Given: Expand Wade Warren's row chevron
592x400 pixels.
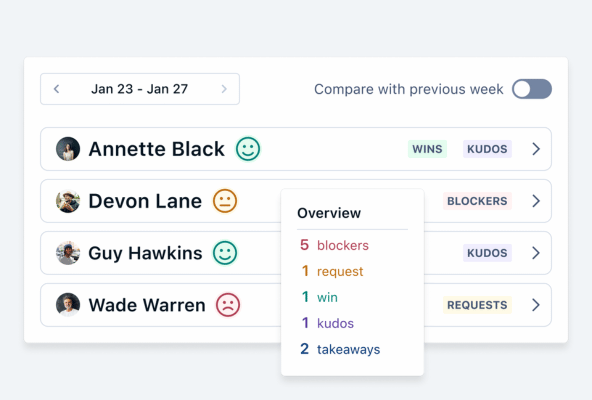Looking at the screenshot, I should click(x=536, y=305).
